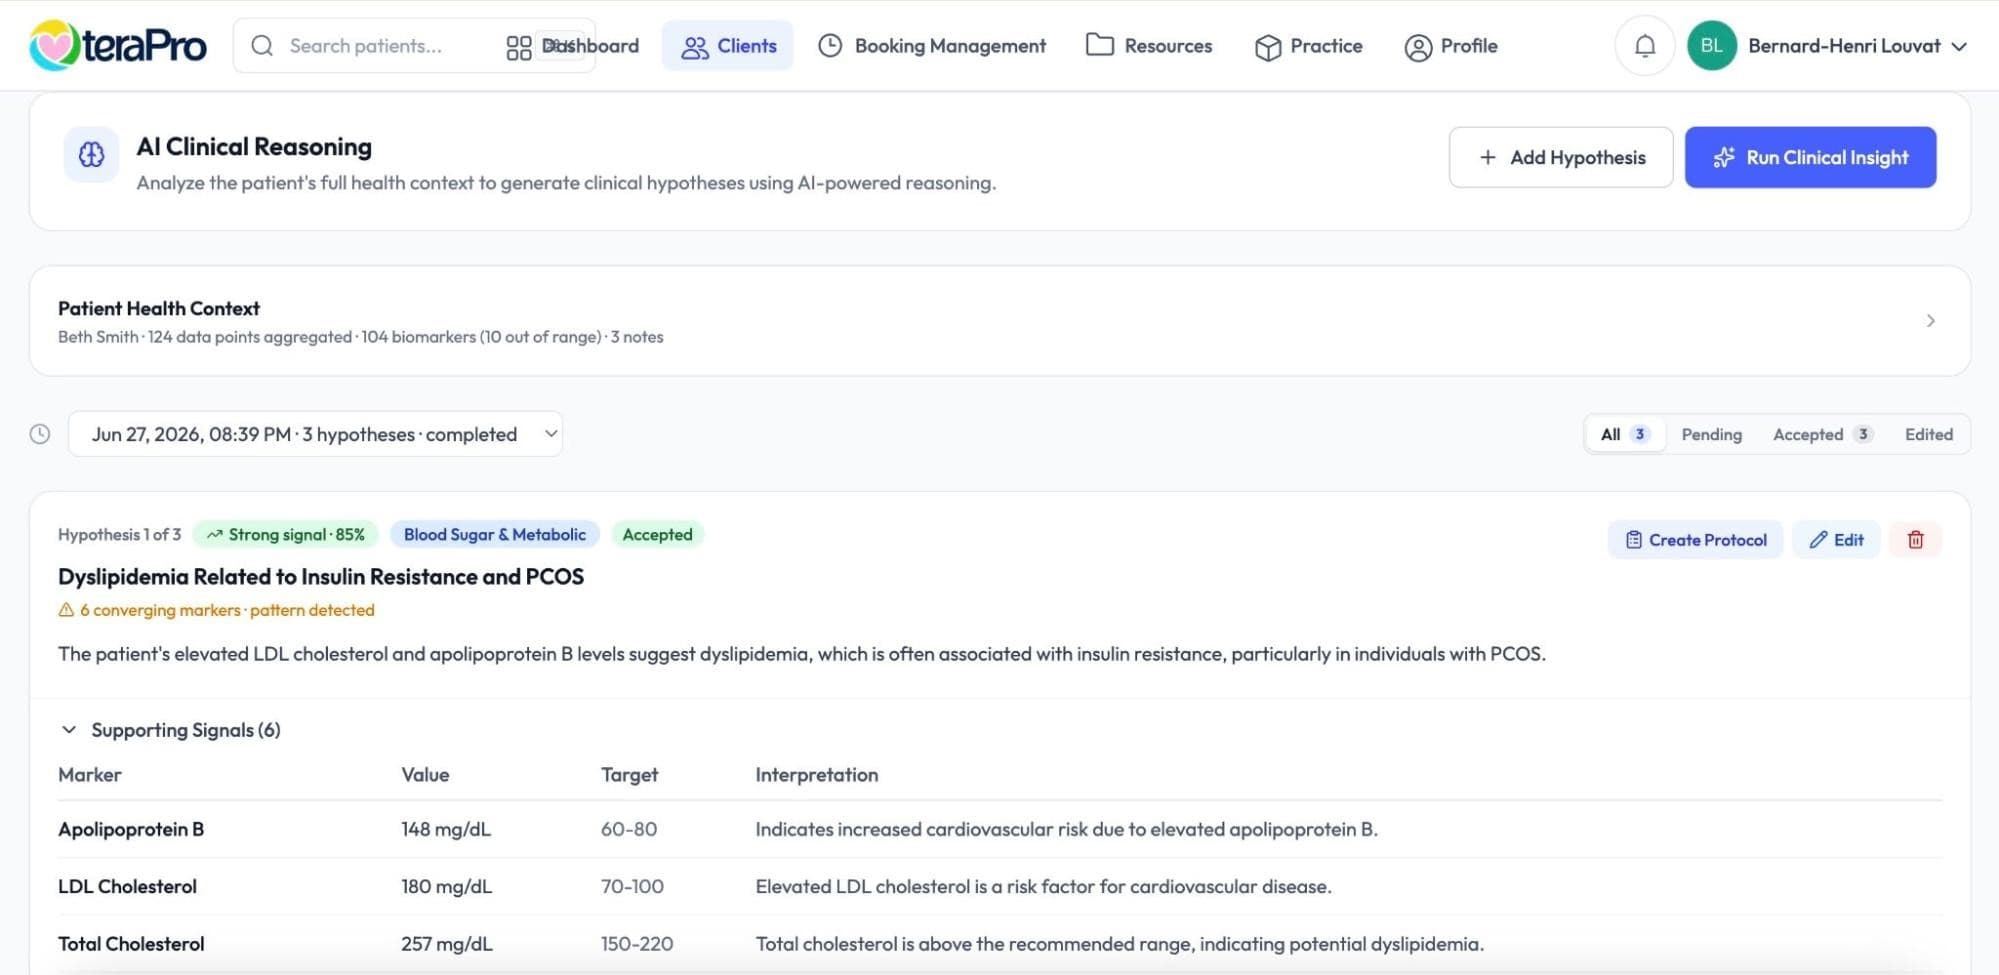Click Create Protocol button
This screenshot has height=975, width=1999.
tap(1695, 540)
